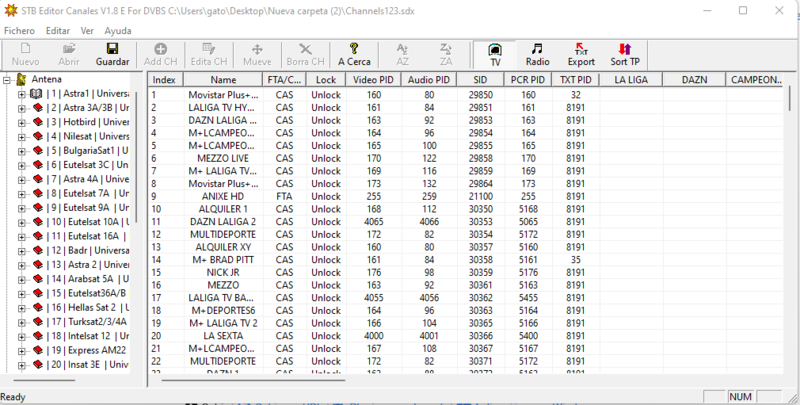
Task: Expand the 6 | Eutelsat 3C node
Action: (21, 165)
